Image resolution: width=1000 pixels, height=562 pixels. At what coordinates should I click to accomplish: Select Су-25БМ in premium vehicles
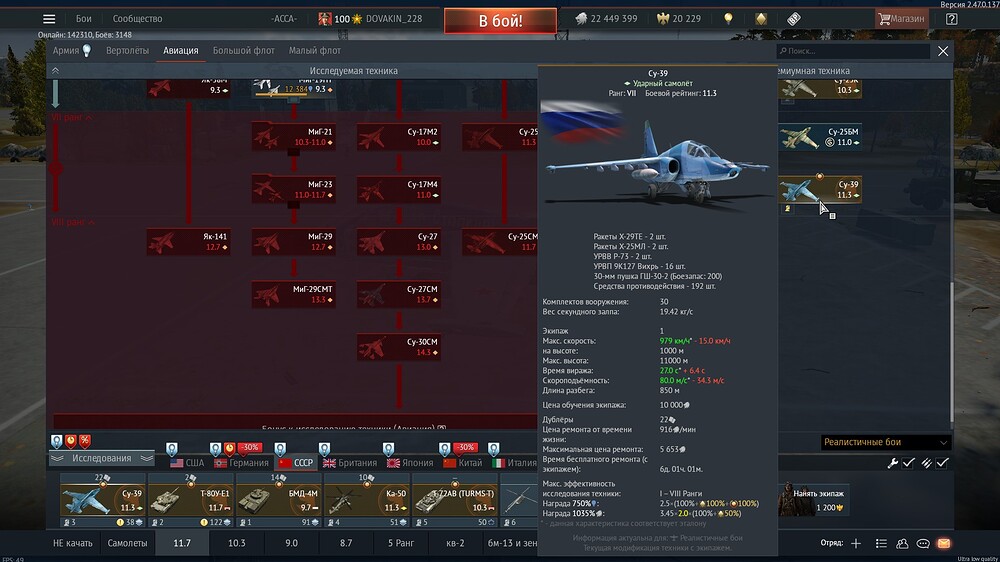click(820, 137)
